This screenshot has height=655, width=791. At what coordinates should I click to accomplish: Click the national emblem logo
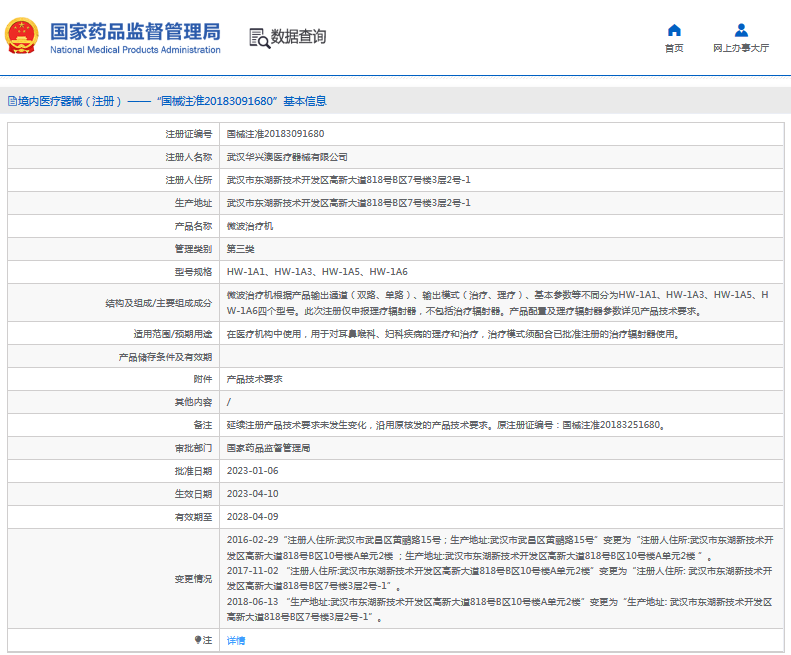click(x=22, y=36)
